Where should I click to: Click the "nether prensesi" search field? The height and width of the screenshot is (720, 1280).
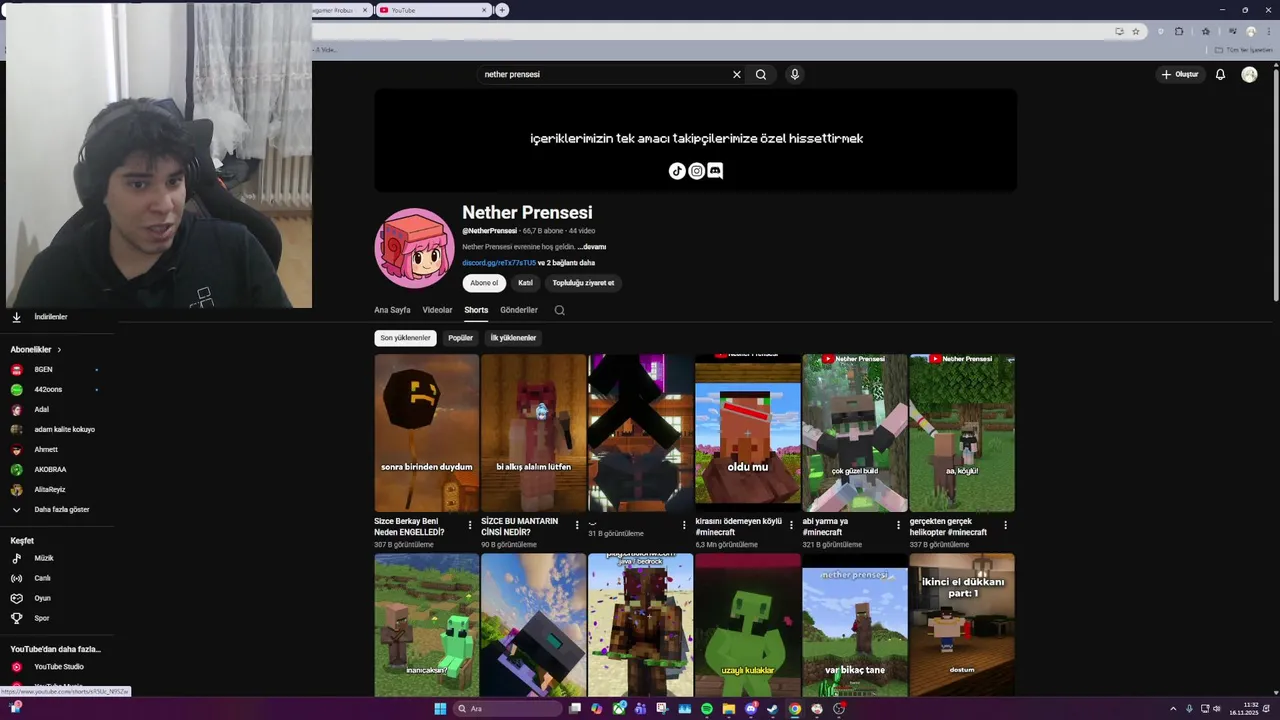(x=605, y=74)
